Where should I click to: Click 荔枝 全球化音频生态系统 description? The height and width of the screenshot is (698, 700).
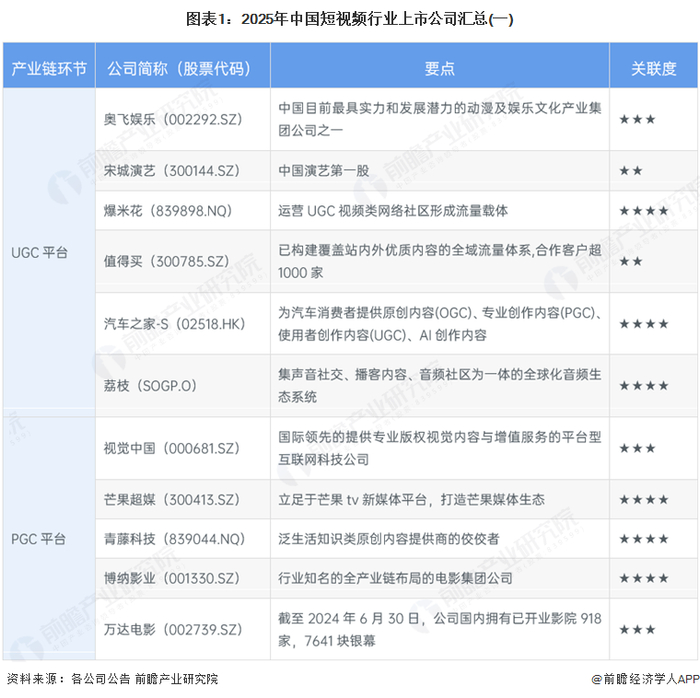click(440, 385)
